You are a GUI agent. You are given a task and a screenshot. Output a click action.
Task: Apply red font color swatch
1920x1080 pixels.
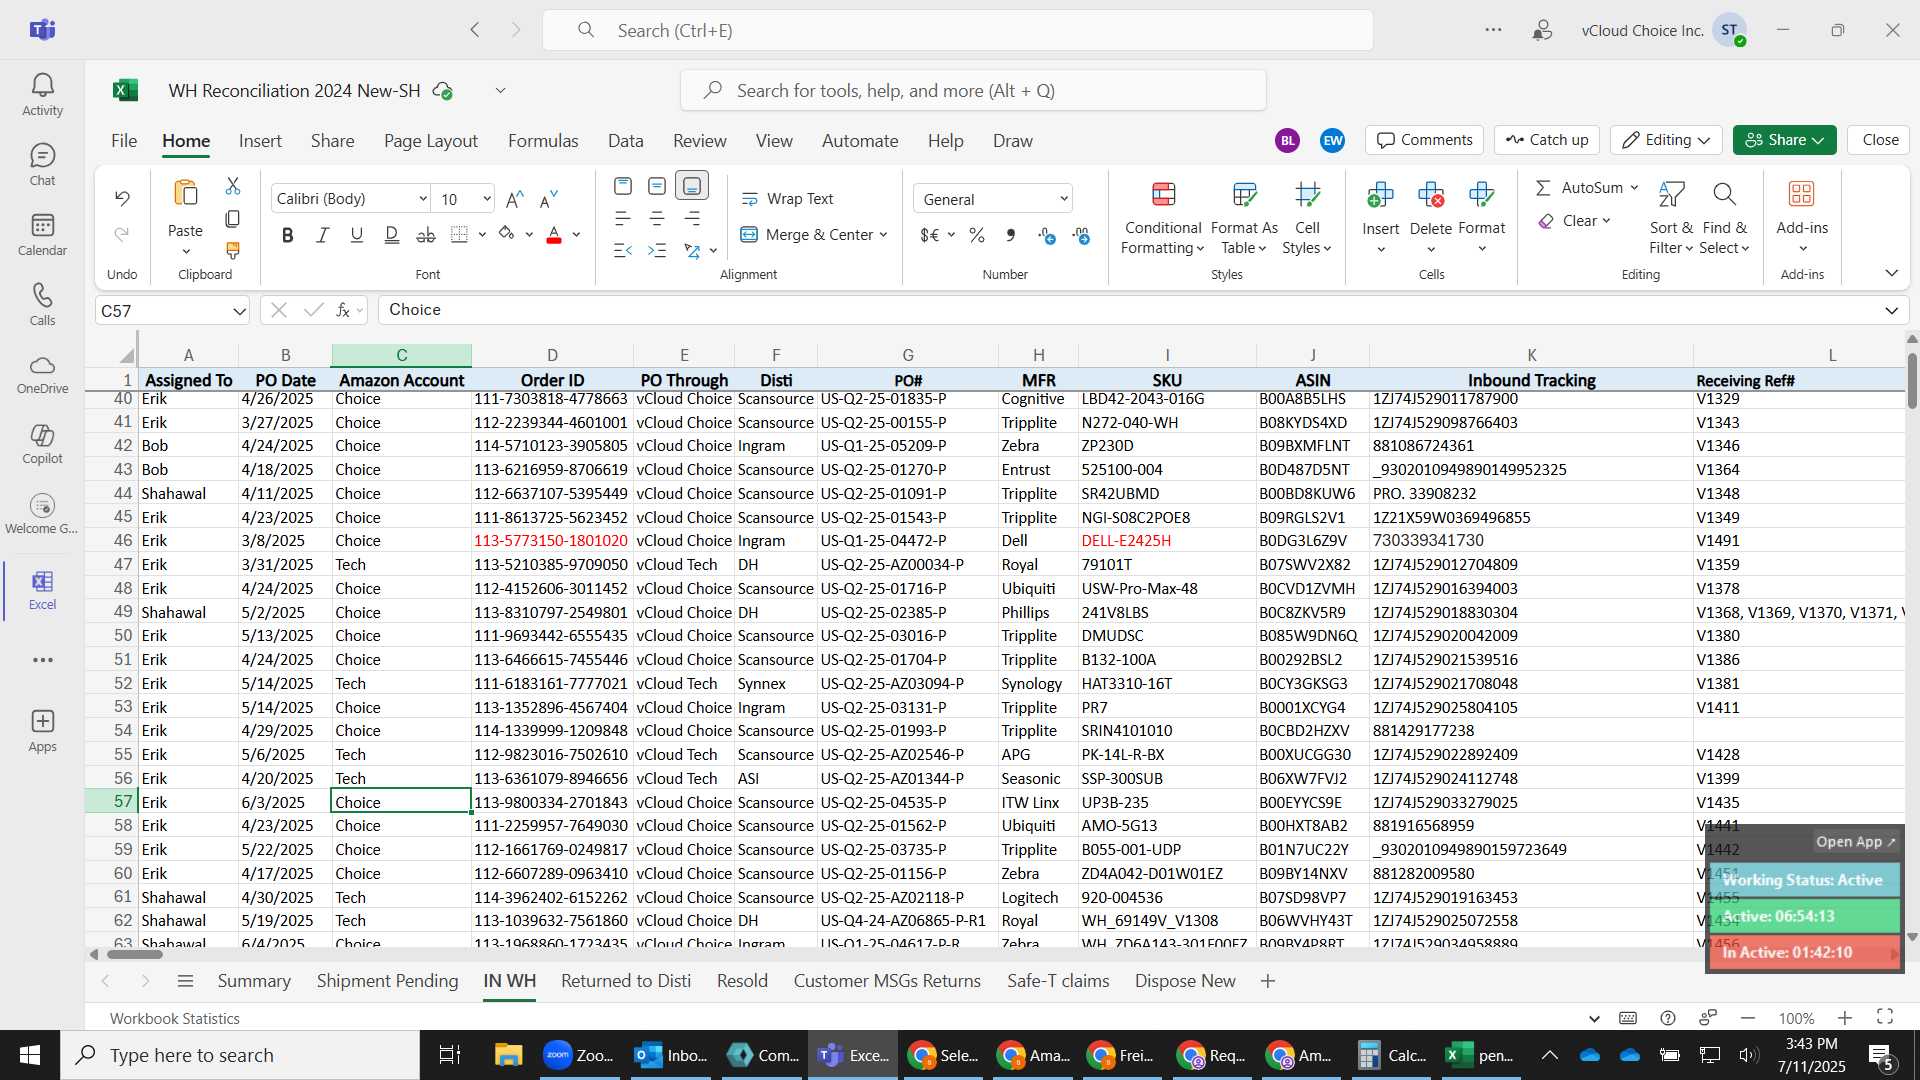pos(554,235)
